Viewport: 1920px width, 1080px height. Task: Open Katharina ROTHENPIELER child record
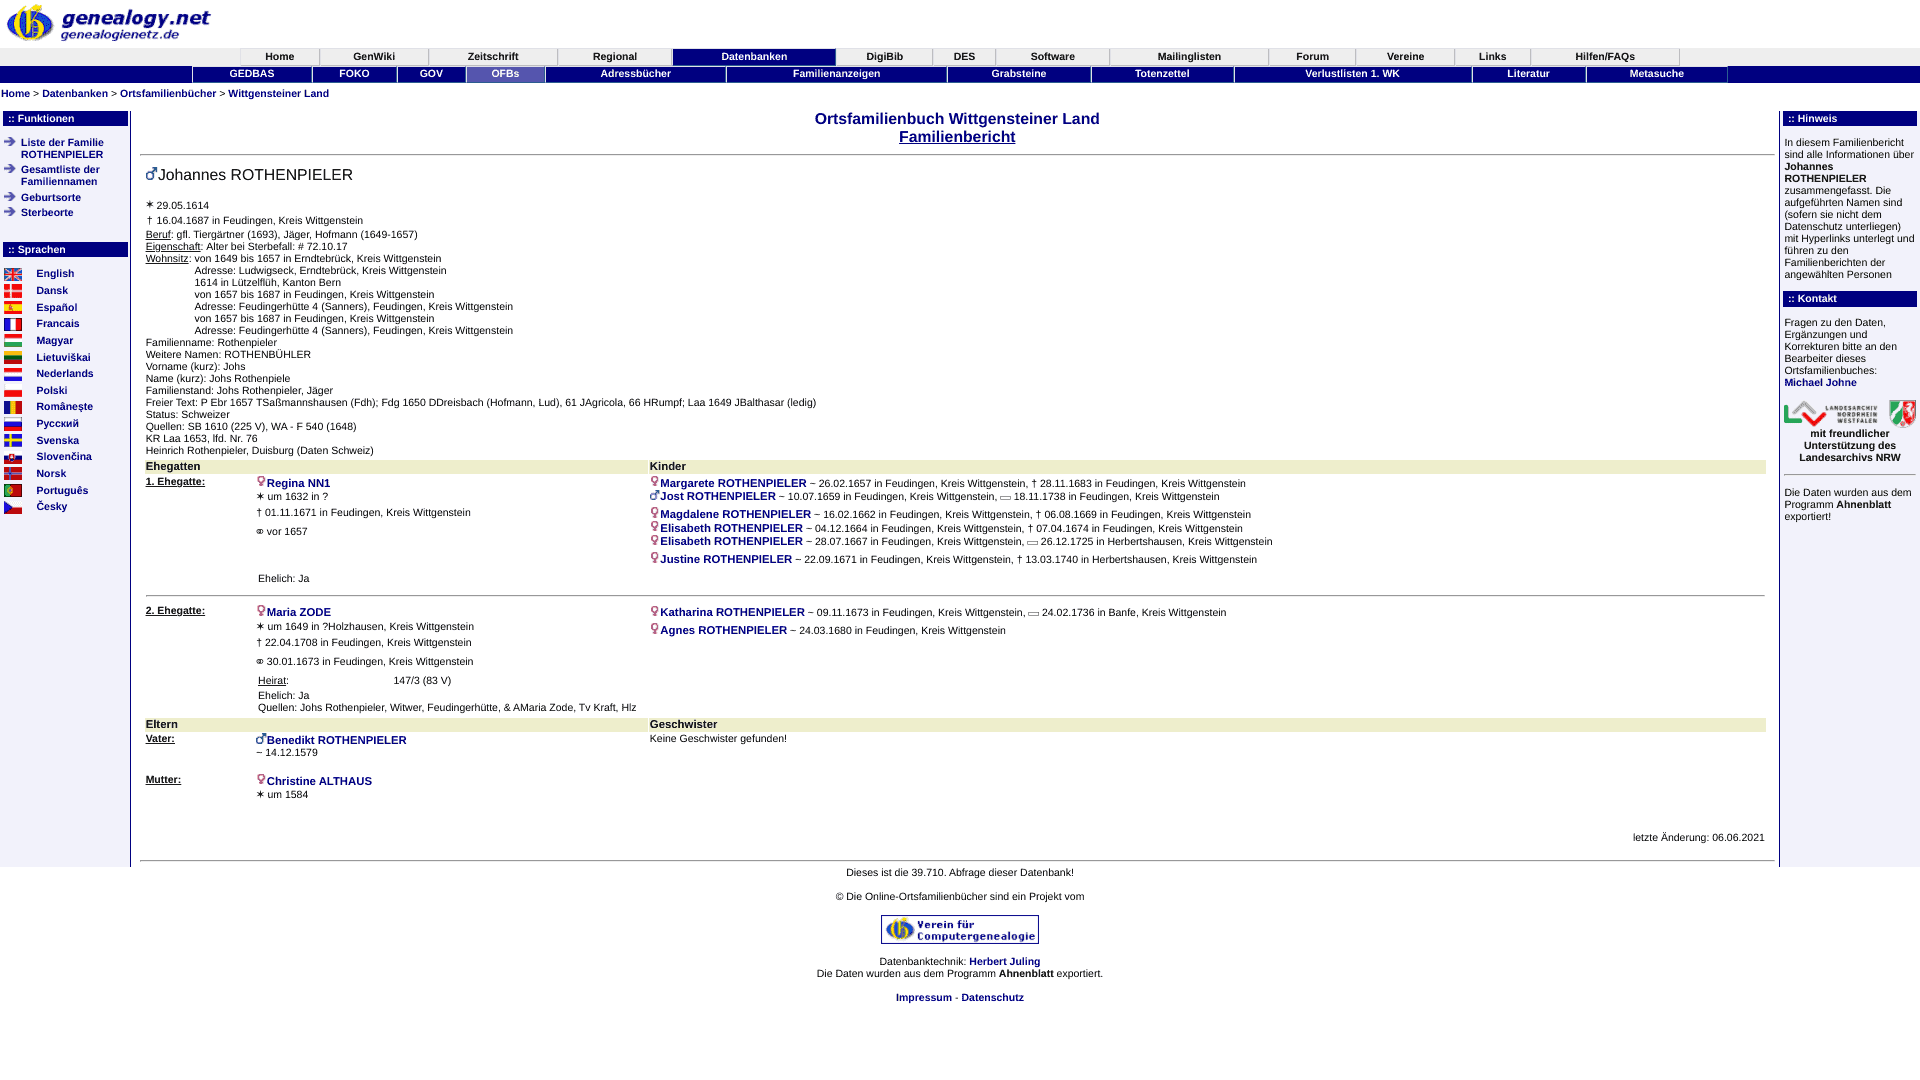pyautogui.click(x=732, y=613)
